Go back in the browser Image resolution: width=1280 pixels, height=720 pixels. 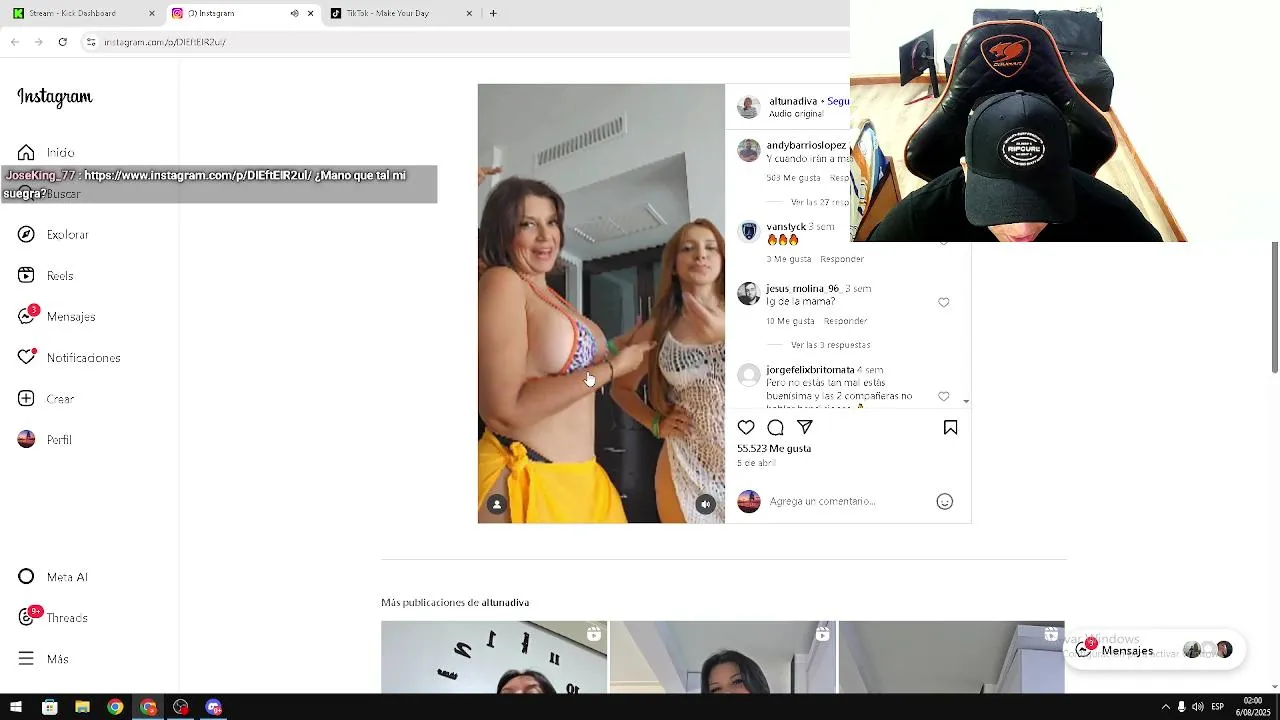pos(14,42)
